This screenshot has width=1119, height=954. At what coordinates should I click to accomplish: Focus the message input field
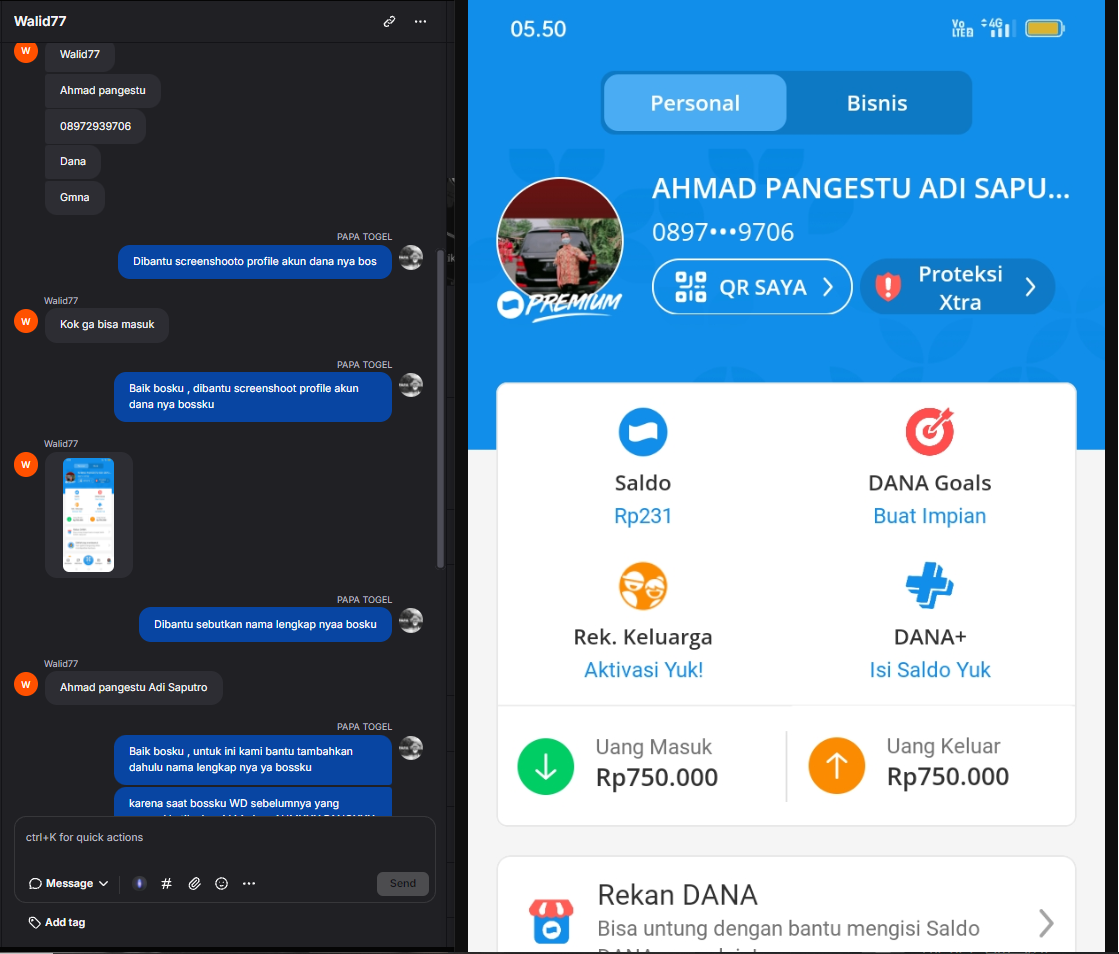225,838
